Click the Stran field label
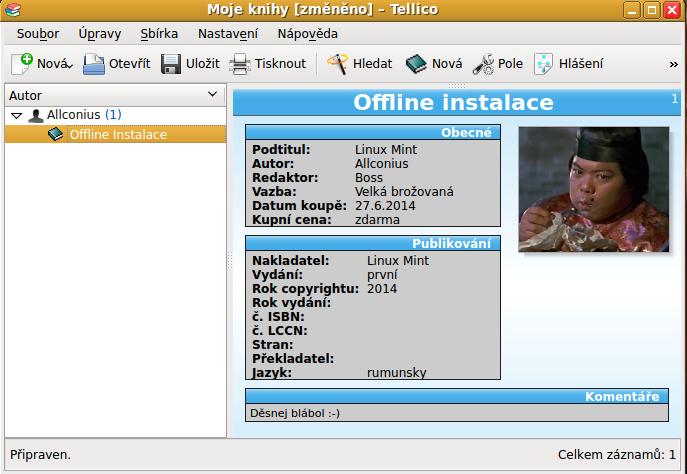 (x=273, y=345)
